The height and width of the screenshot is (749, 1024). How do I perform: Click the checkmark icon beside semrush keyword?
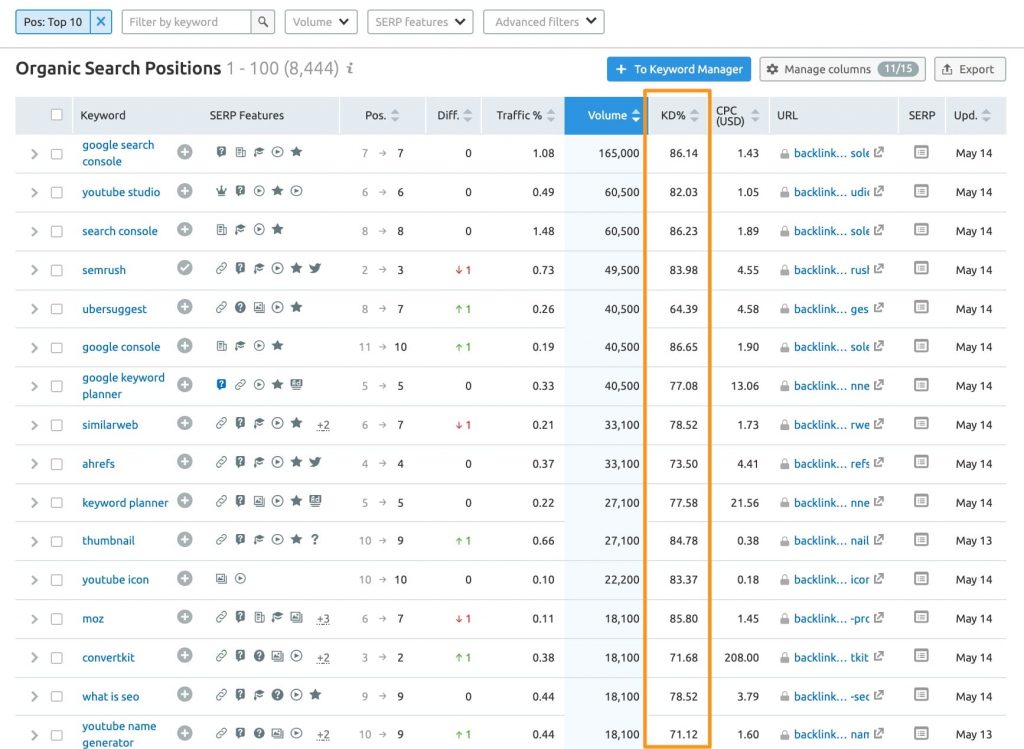pos(184,269)
